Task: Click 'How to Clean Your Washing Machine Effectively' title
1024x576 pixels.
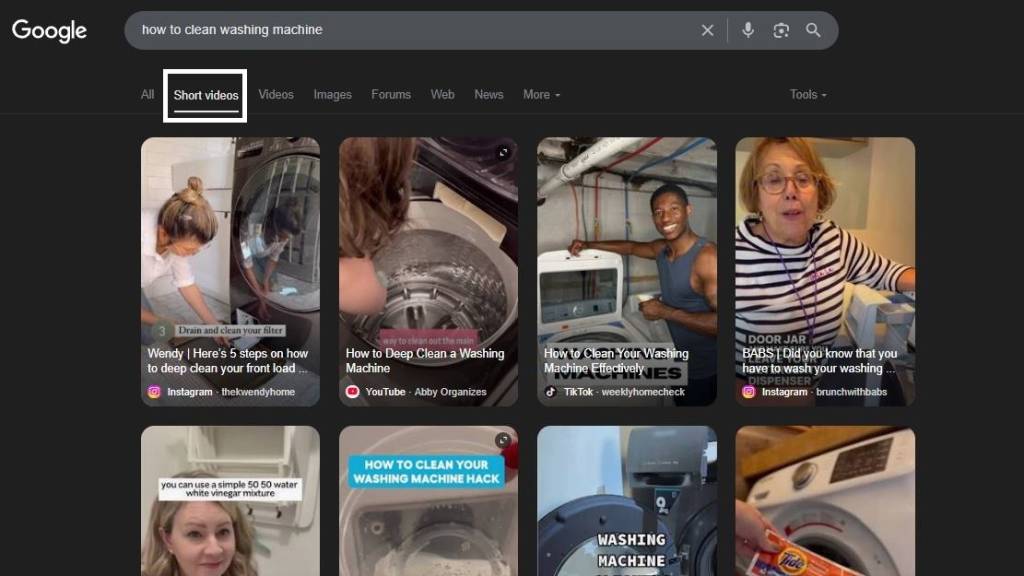Action: 616,361
